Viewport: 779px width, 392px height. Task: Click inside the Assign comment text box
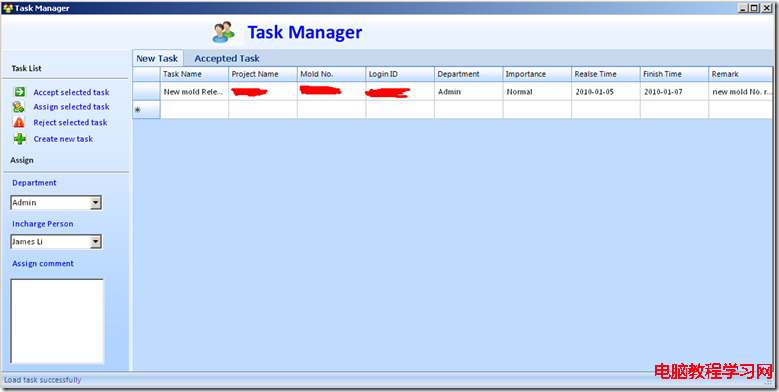(57, 321)
